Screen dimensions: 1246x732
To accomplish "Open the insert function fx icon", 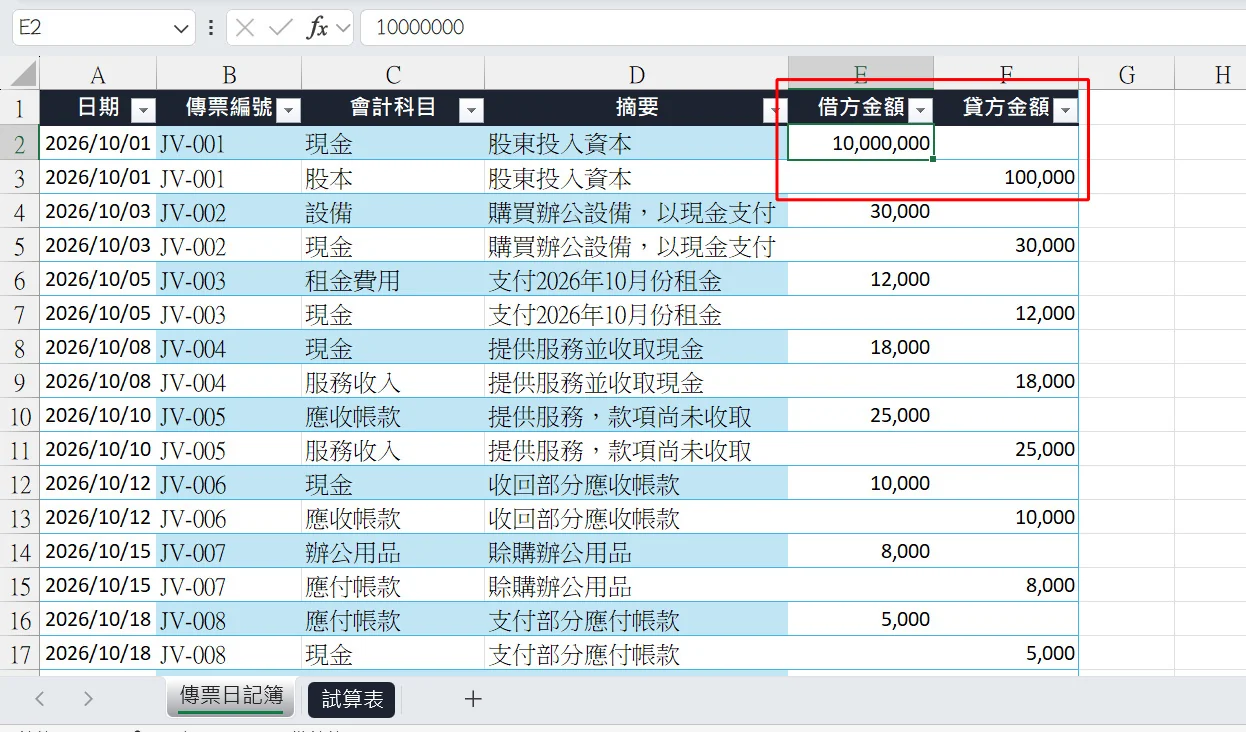I will [317, 27].
